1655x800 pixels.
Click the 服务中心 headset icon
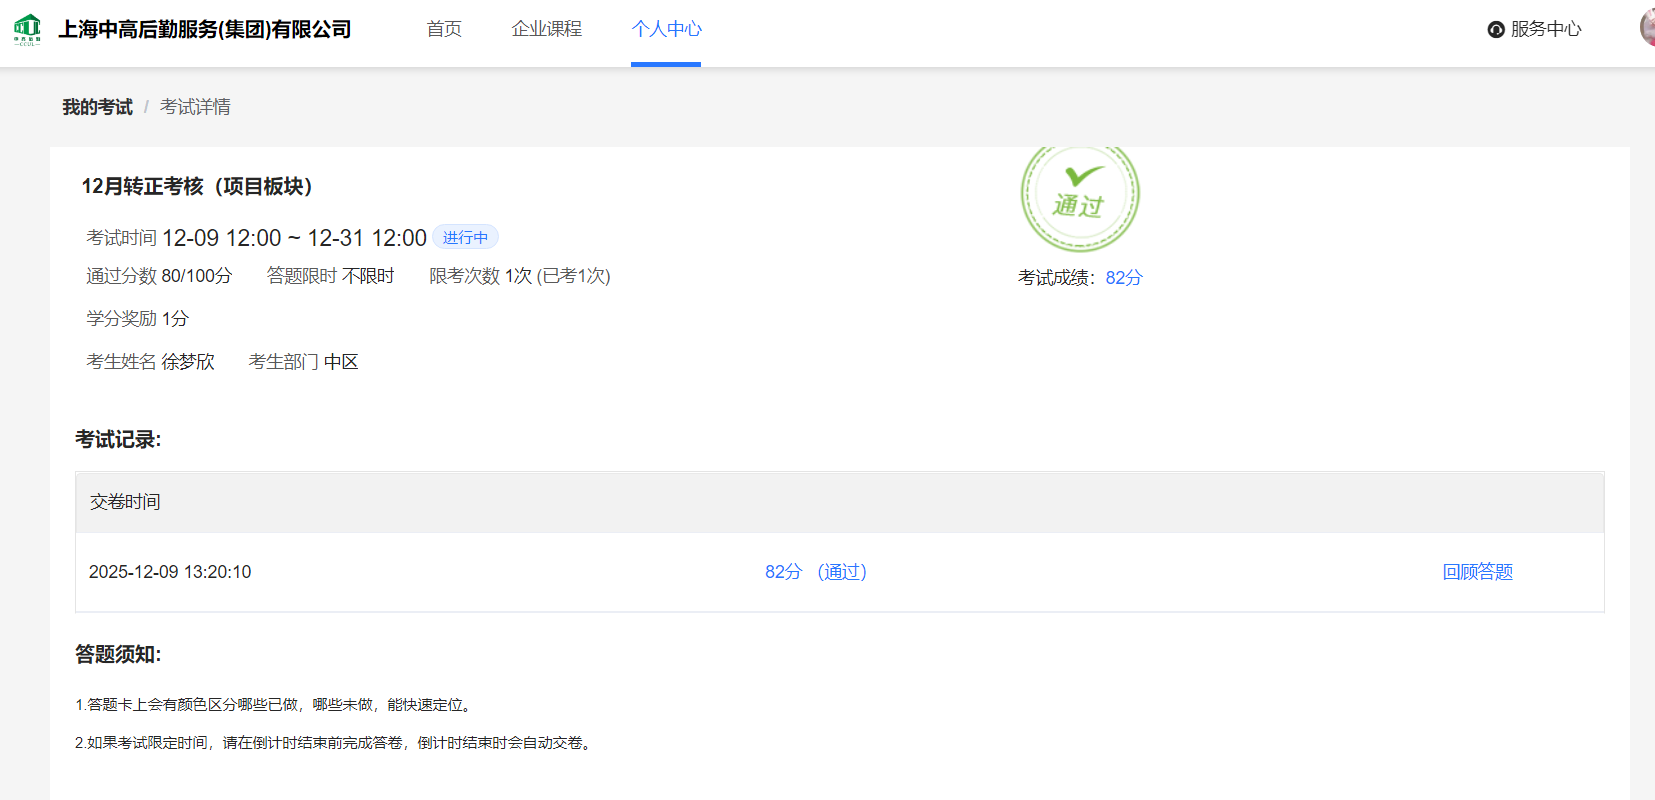(x=1496, y=30)
